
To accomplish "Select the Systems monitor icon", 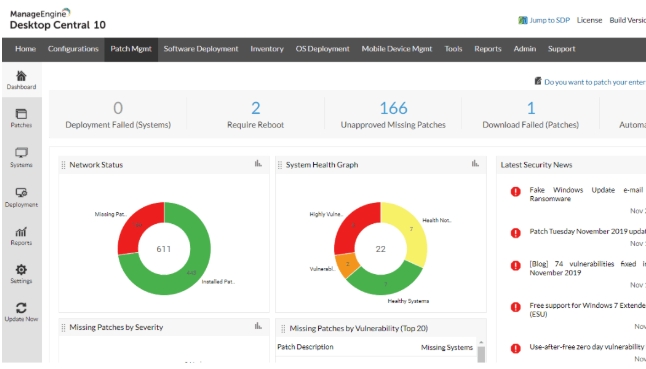I will (x=21, y=153).
